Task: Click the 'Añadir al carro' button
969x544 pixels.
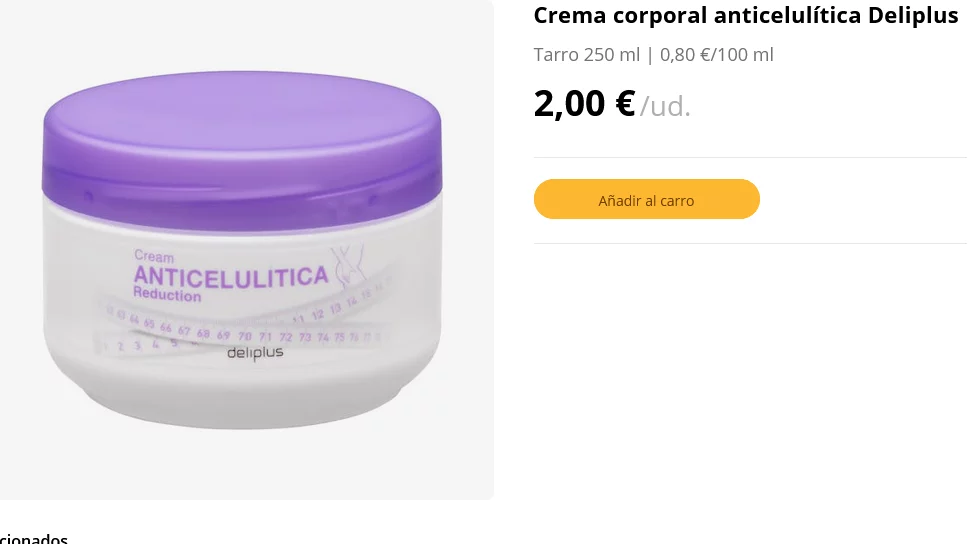Action: coord(646,199)
